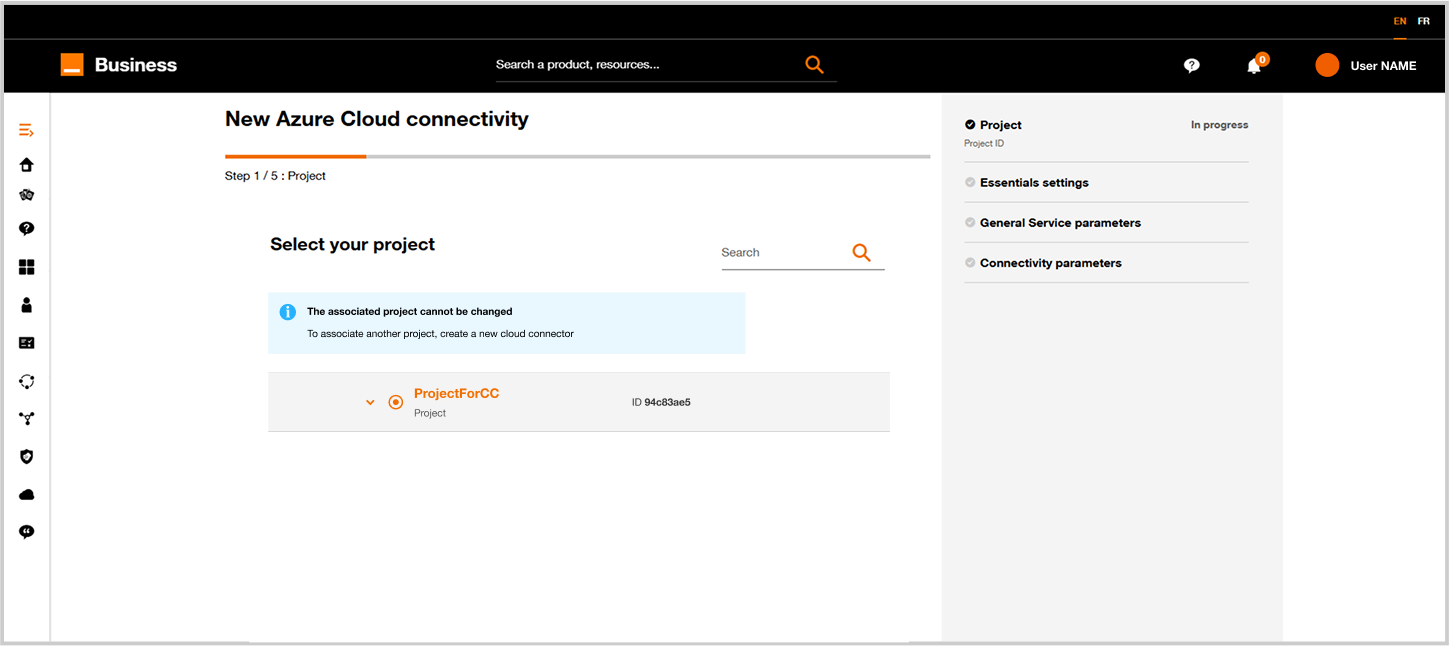Click the top product search magnifier
1449x646 pixels.
(814, 65)
